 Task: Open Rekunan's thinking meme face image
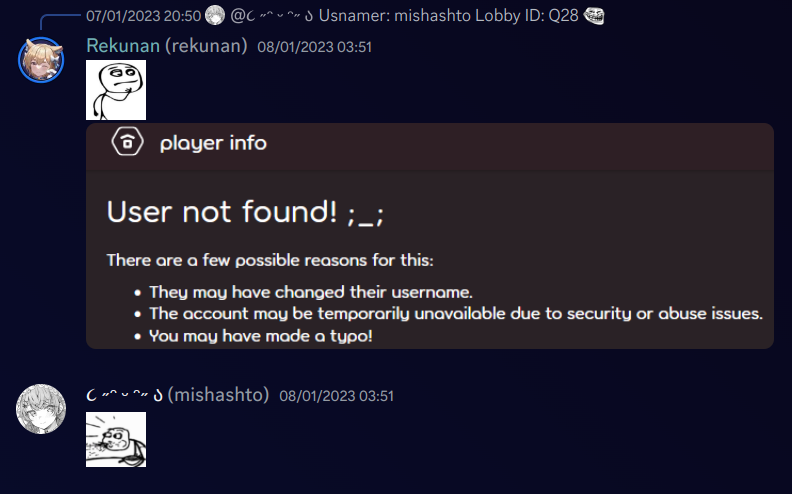pyautogui.click(x=116, y=90)
